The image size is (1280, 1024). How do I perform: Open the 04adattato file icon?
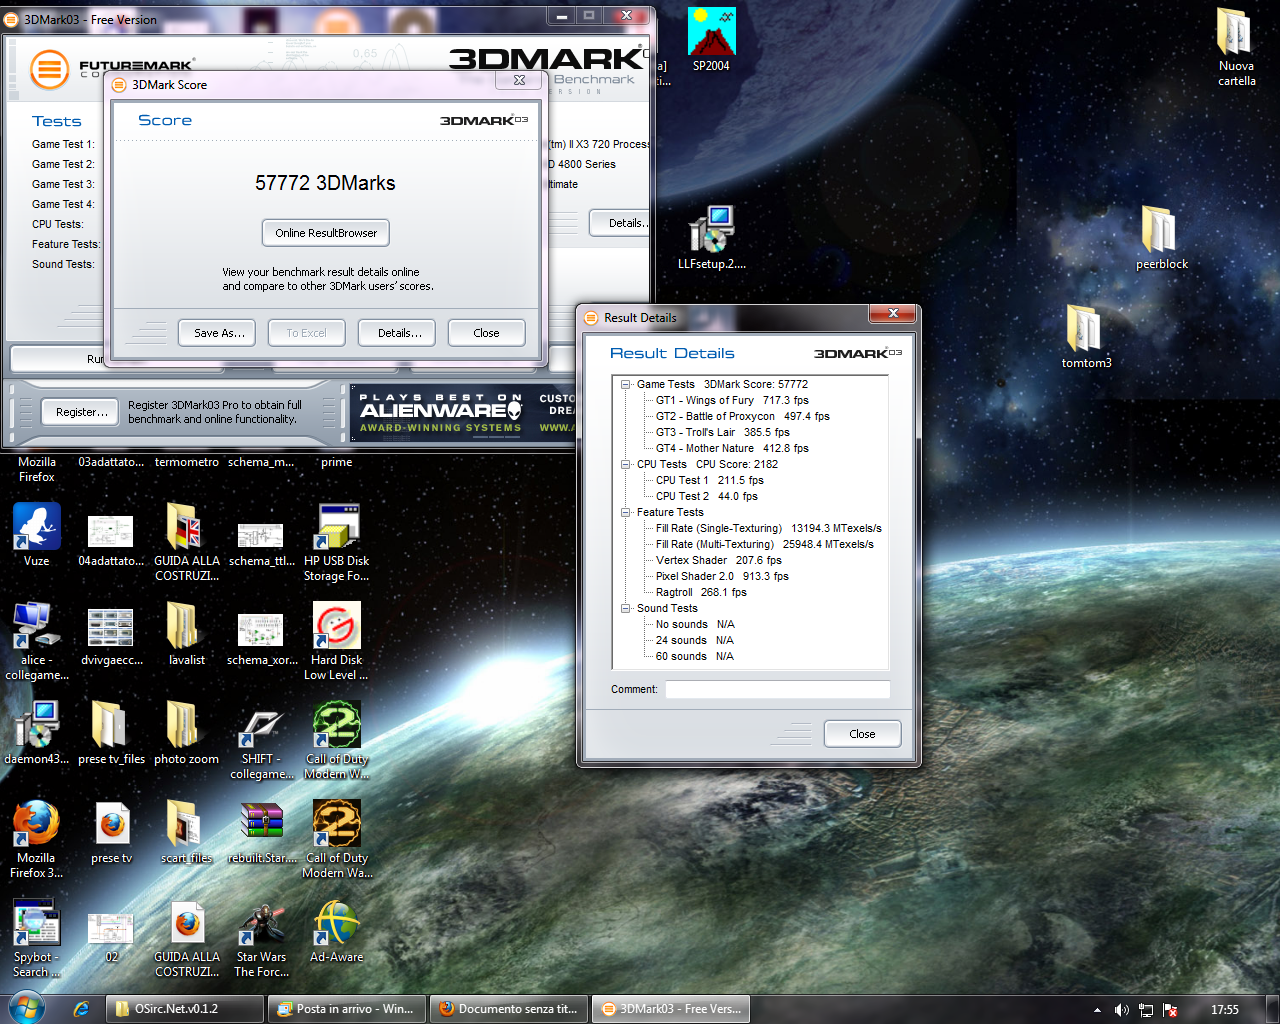[x=111, y=541]
